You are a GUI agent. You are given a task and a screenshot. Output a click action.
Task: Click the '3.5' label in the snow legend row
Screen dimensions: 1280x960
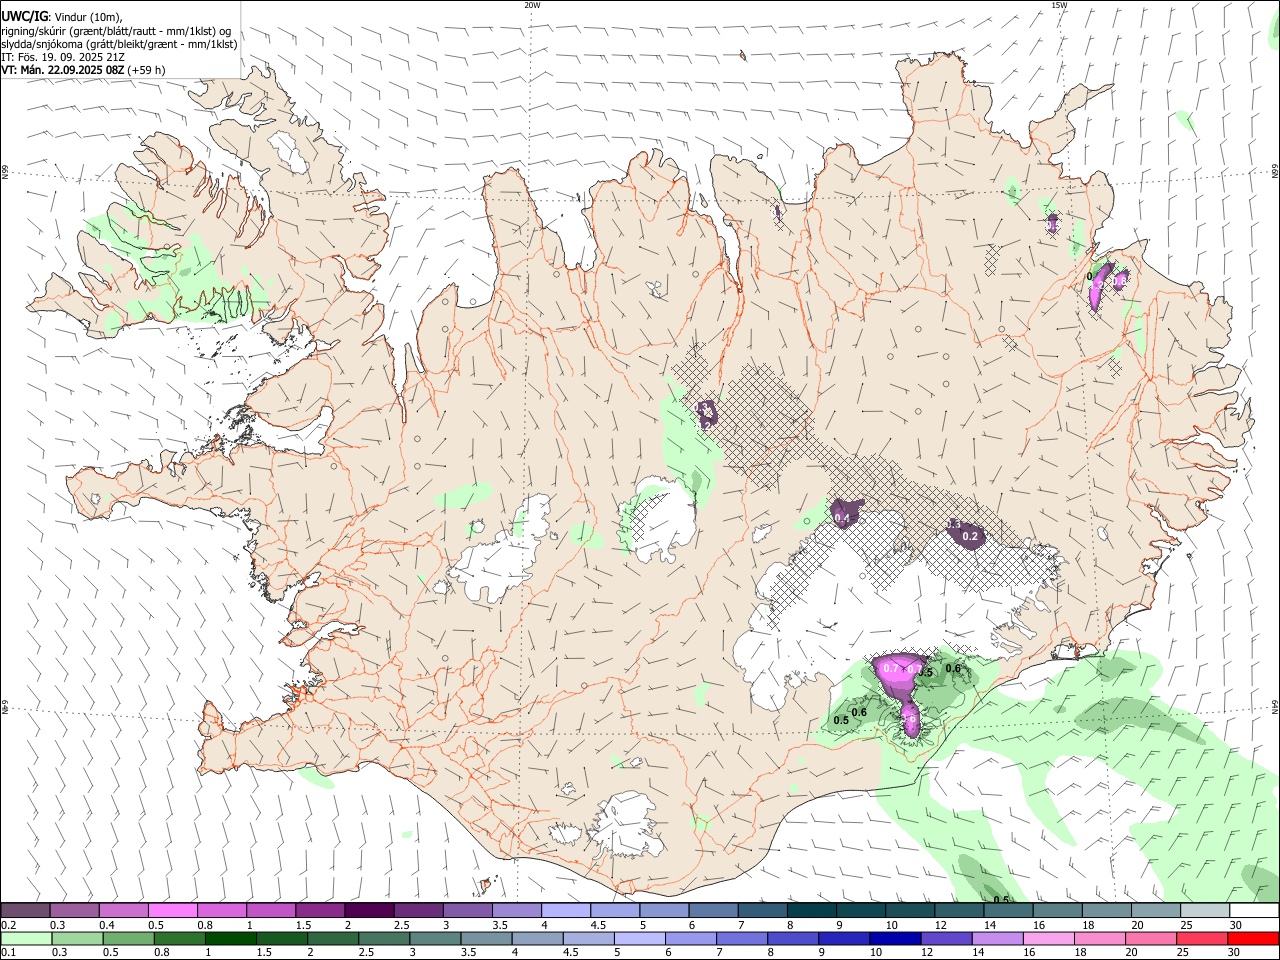tap(499, 925)
